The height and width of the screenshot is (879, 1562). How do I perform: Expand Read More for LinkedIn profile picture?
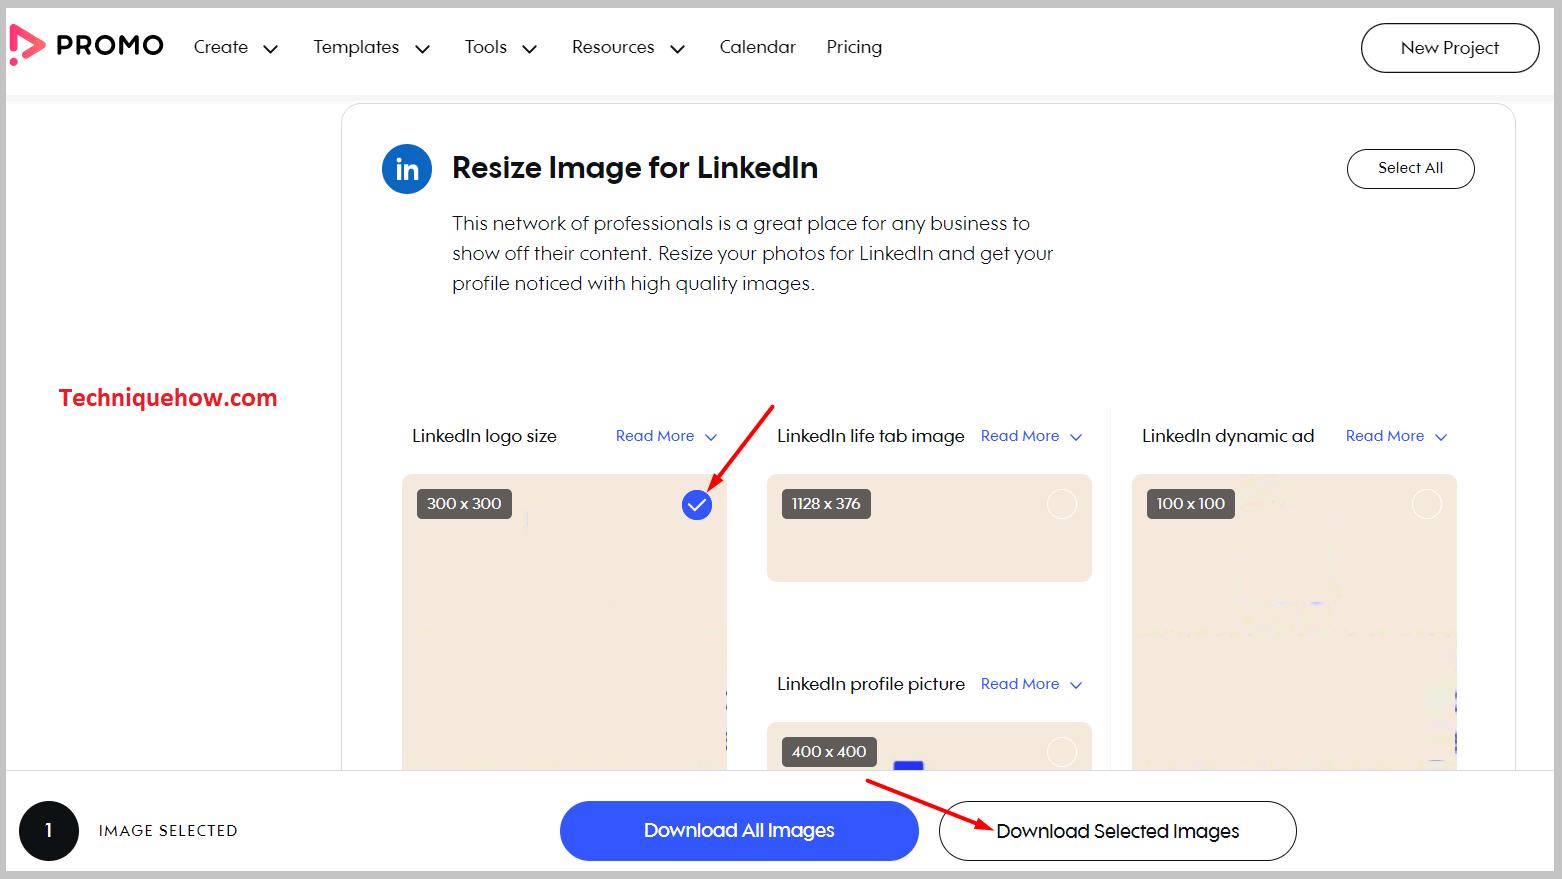[1031, 684]
